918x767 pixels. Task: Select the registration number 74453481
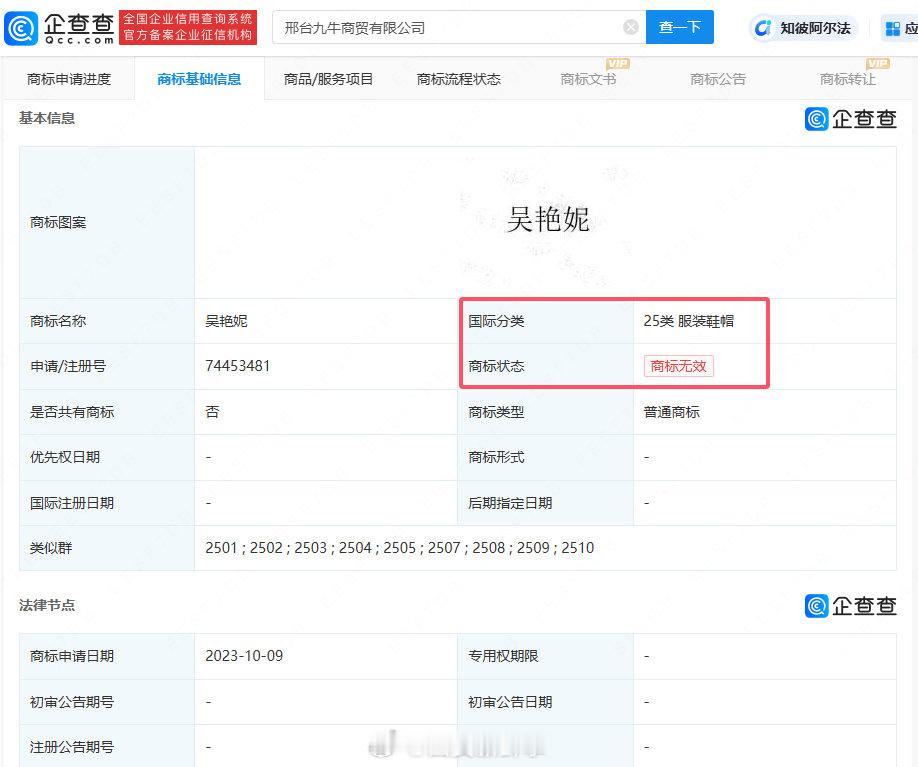tap(238, 366)
